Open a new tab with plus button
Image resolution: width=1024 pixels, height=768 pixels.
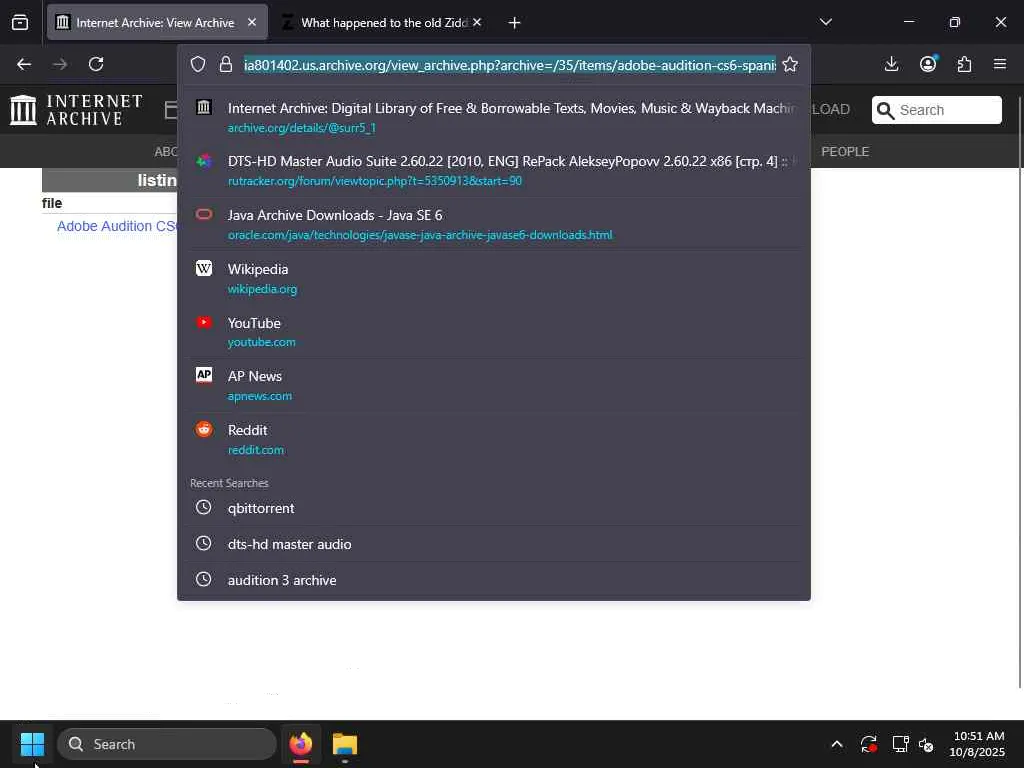[515, 23]
